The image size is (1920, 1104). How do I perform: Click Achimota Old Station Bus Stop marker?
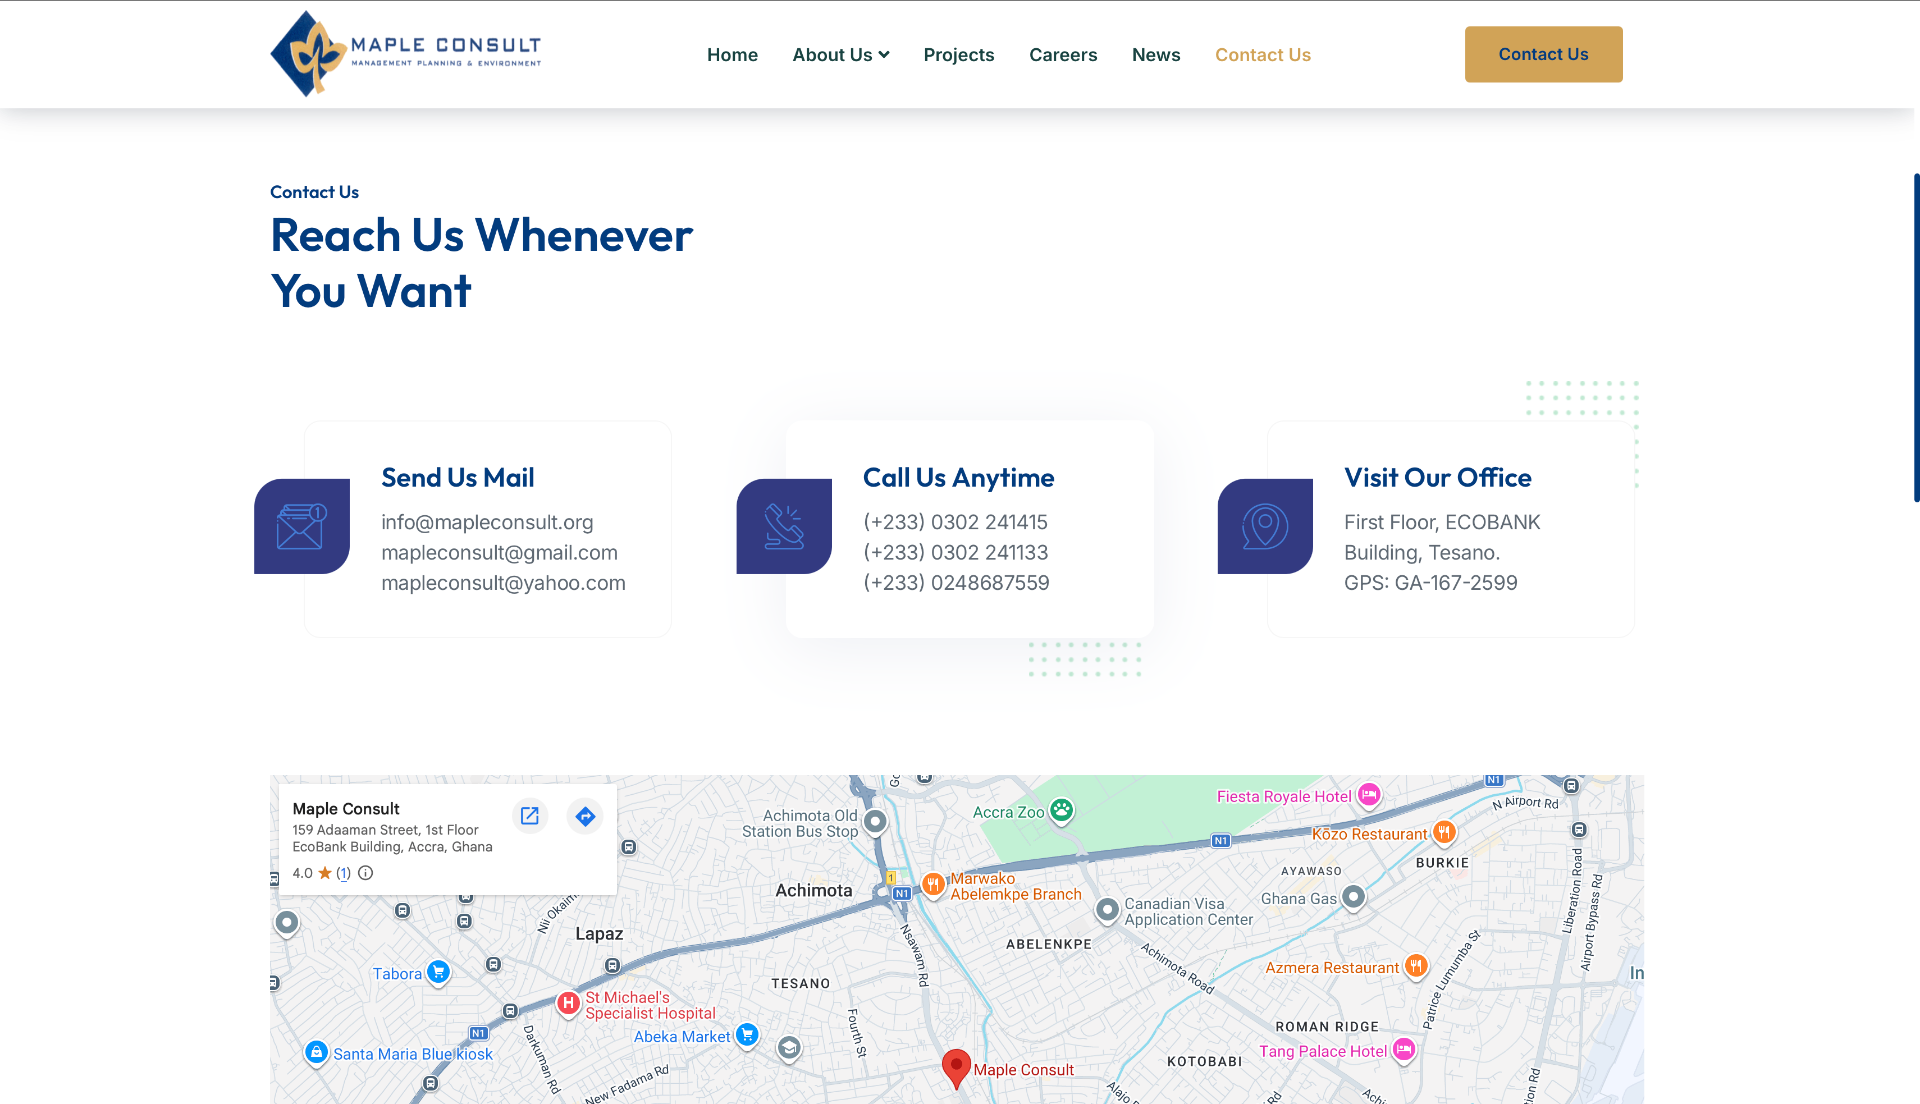pos(875,822)
